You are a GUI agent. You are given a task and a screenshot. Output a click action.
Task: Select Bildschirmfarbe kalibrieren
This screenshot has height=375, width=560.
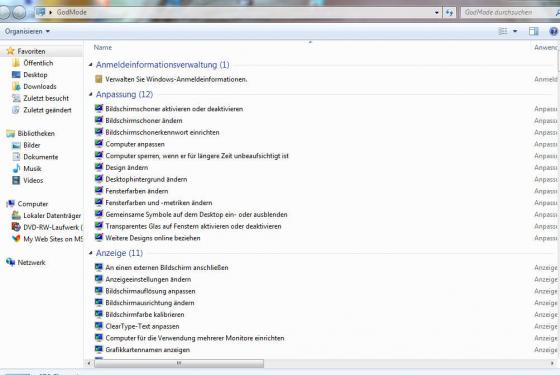(x=145, y=315)
